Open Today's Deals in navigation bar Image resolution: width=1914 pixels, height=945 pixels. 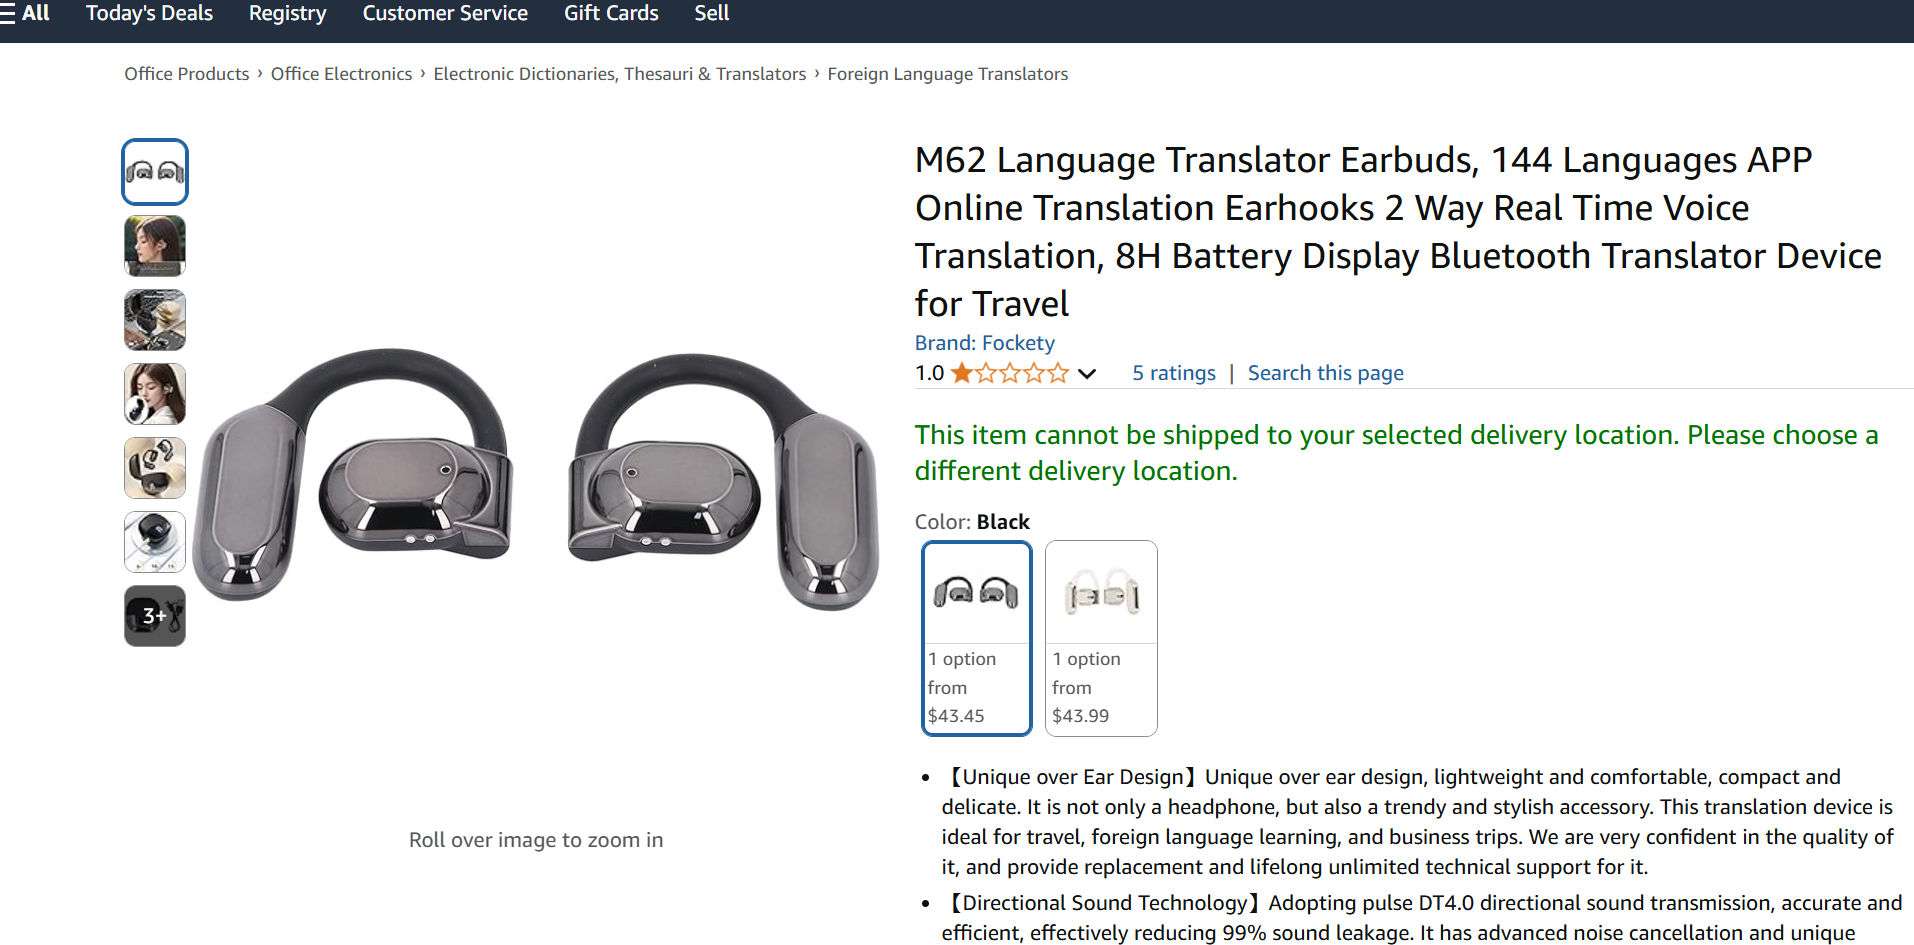(149, 13)
